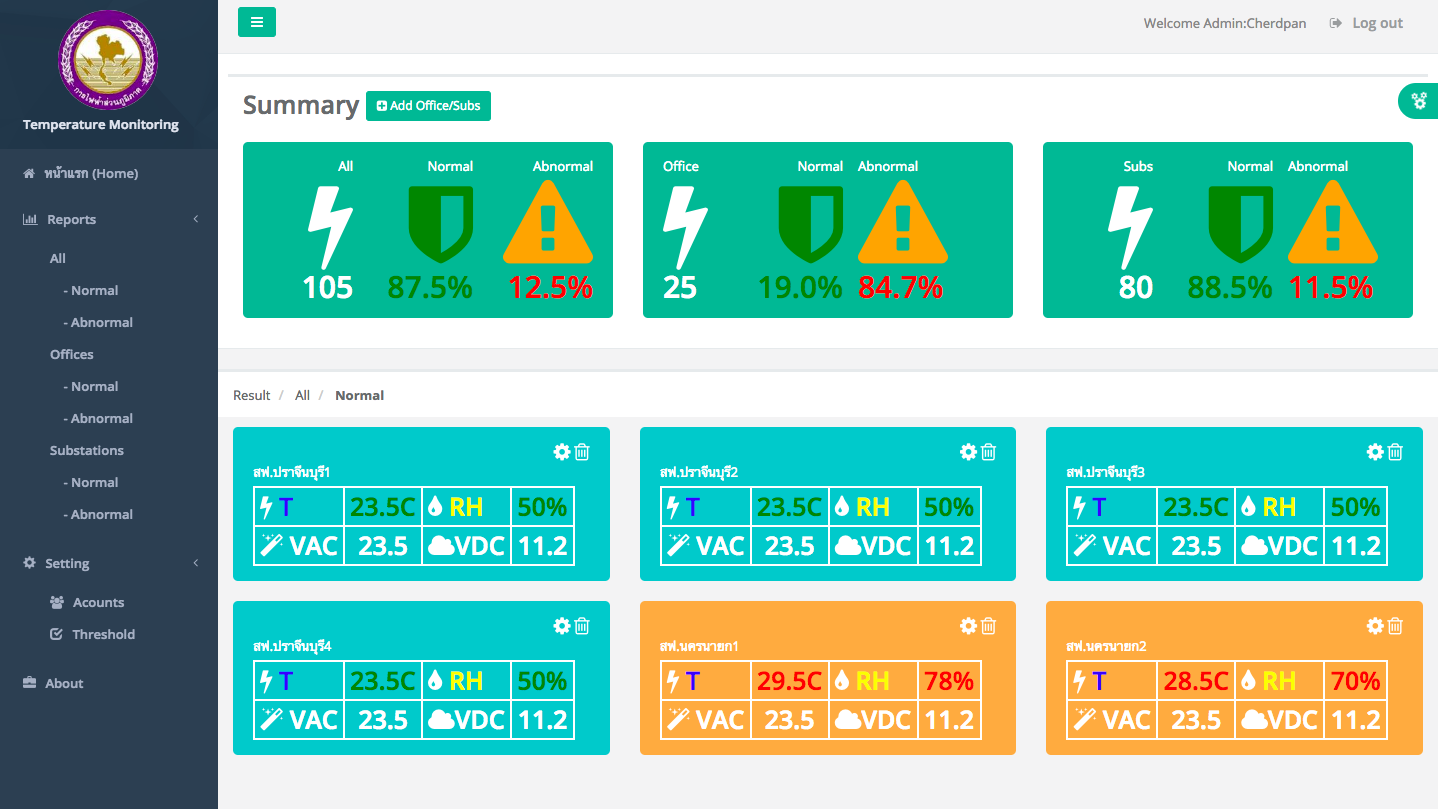The width and height of the screenshot is (1438, 809).
Task: Click the gear icon on สฟ.ปราจีนบุรี3 card
Action: coord(1375,452)
